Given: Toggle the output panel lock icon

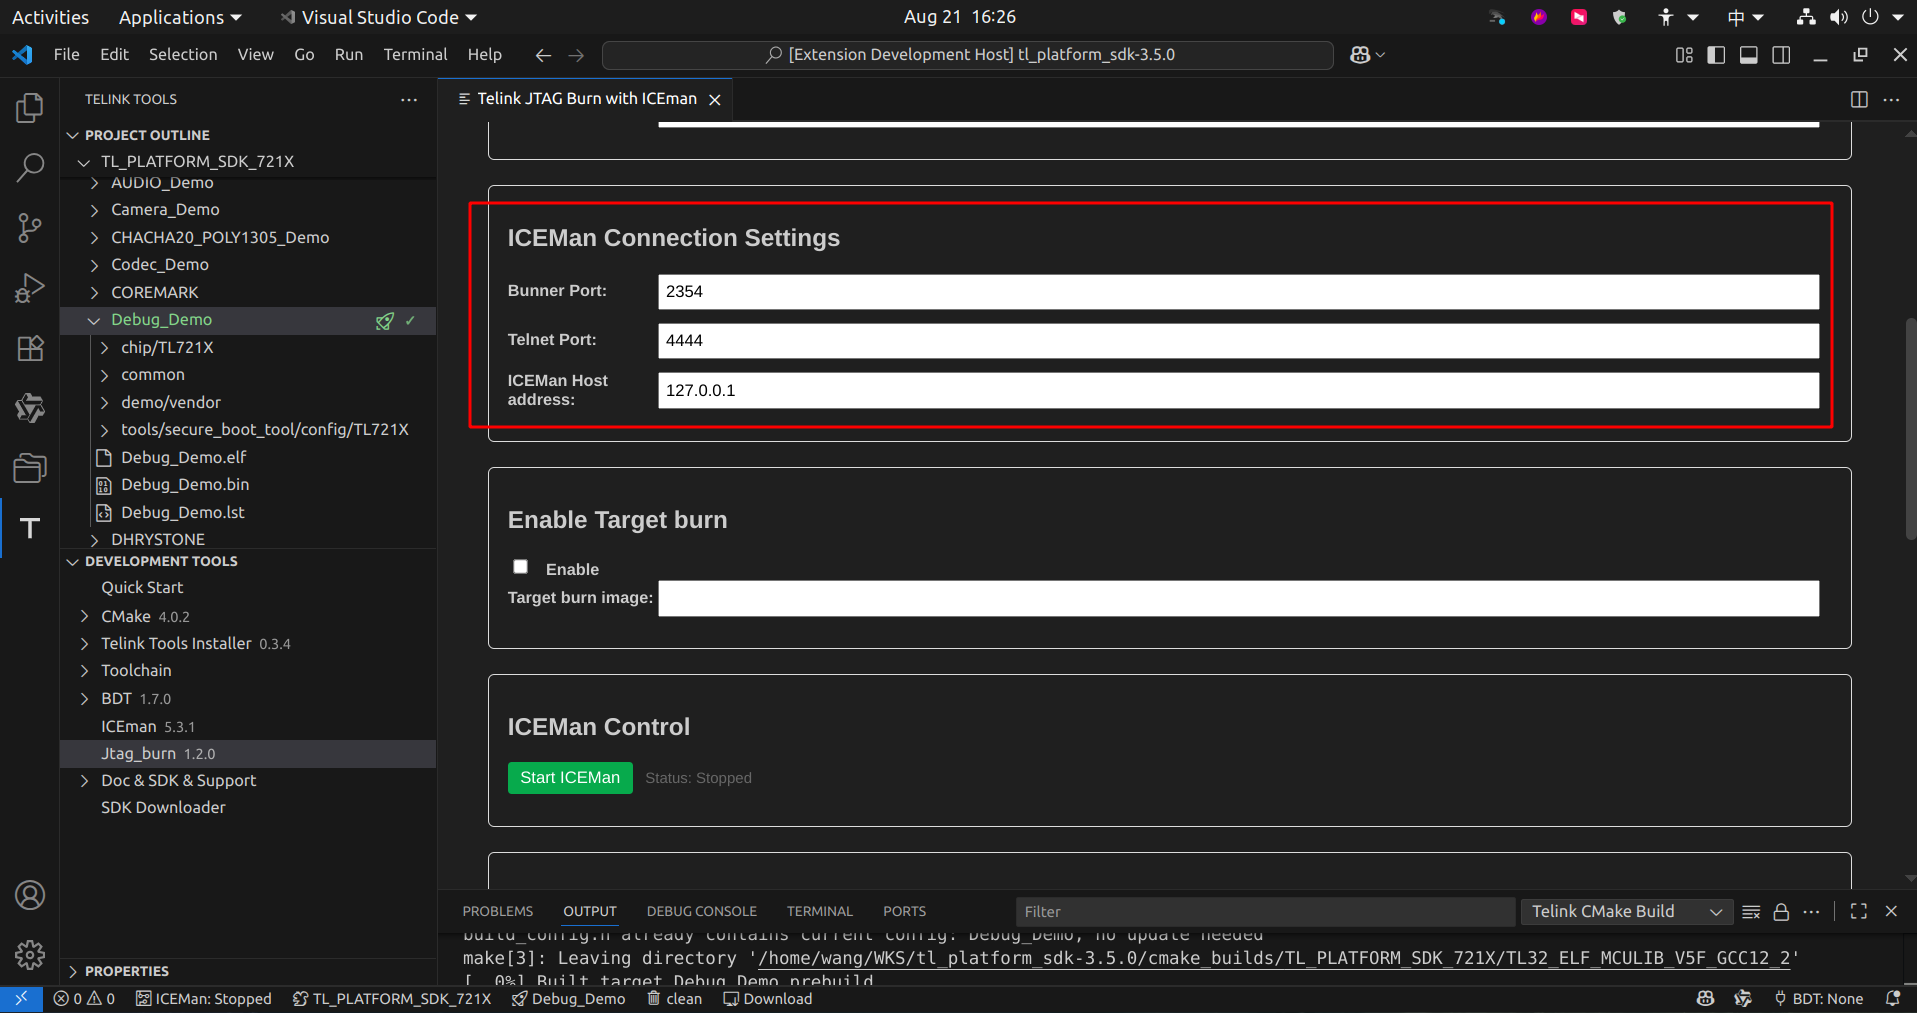Looking at the screenshot, I should coord(1780,911).
